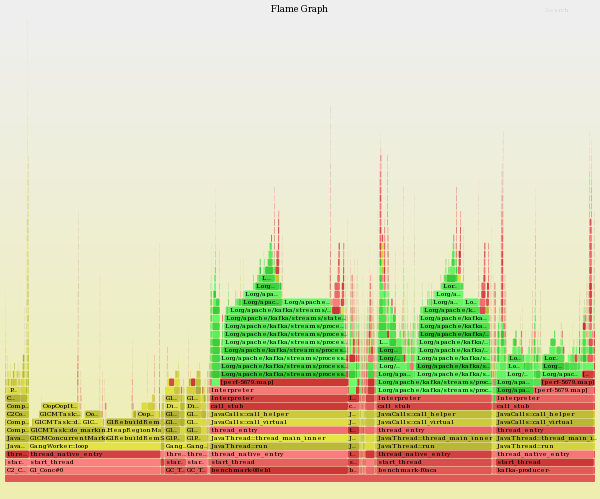This screenshot has height=499, width=600.
Task: Click JavaThread::thread_main_inner above benchmark-08ebl
Action: coord(278,438)
